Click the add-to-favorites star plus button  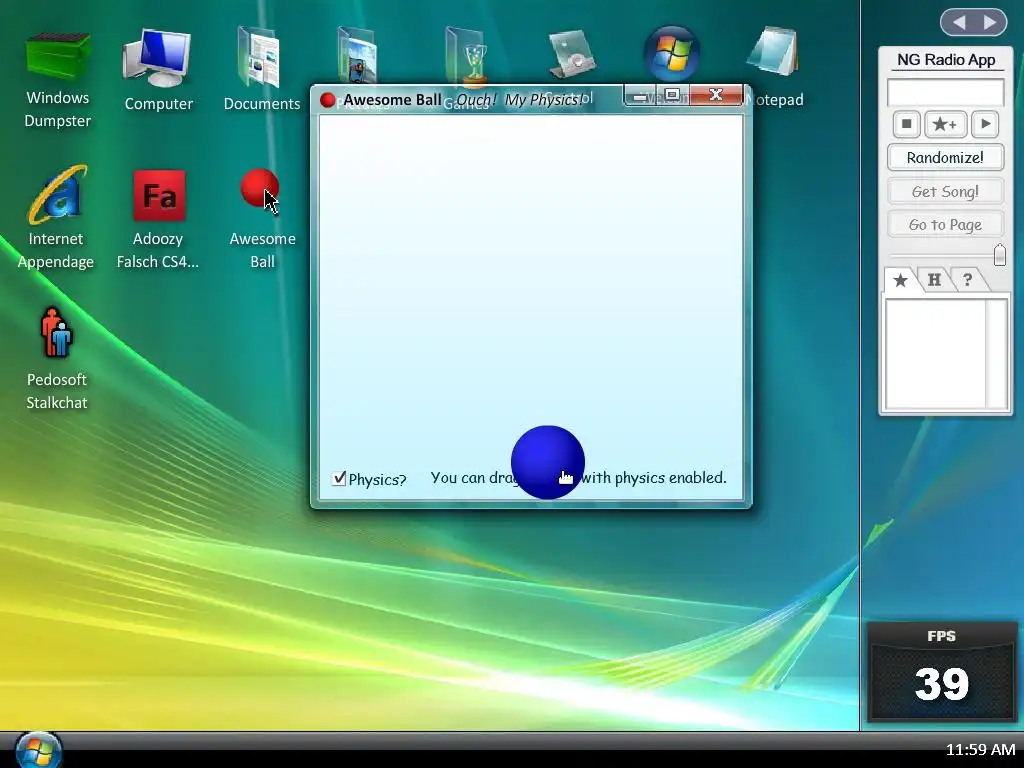coord(945,124)
